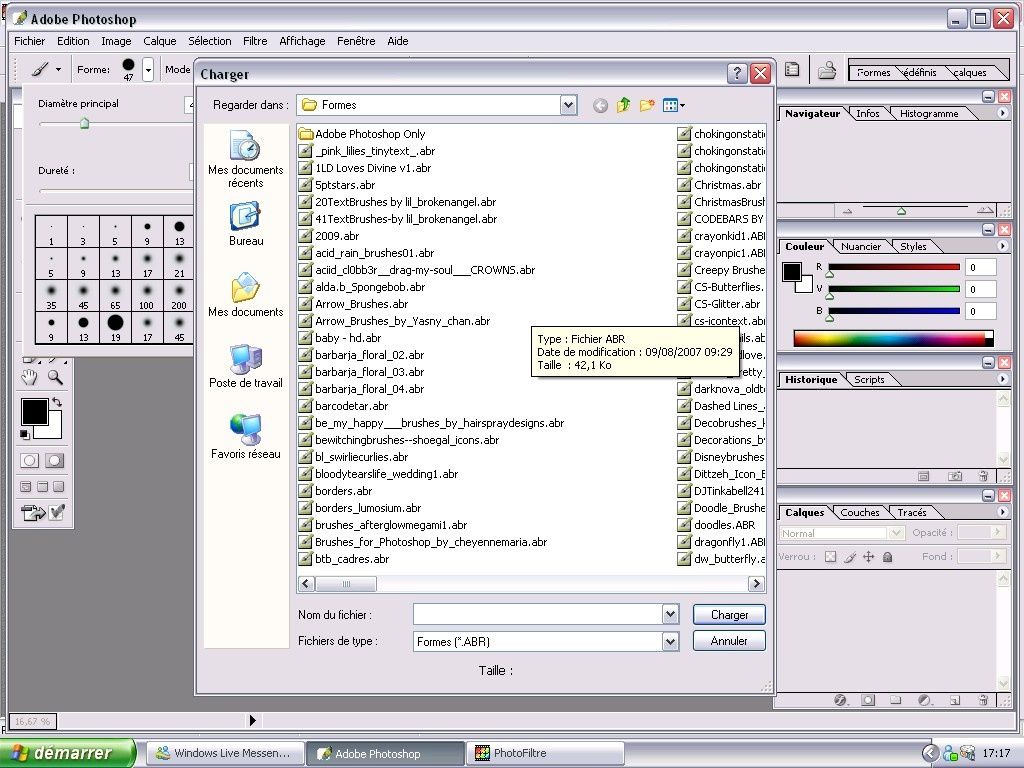Viewport: 1024px width, 768px height.
Task: Switch to full screen mode without menus
Action: click(59, 487)
